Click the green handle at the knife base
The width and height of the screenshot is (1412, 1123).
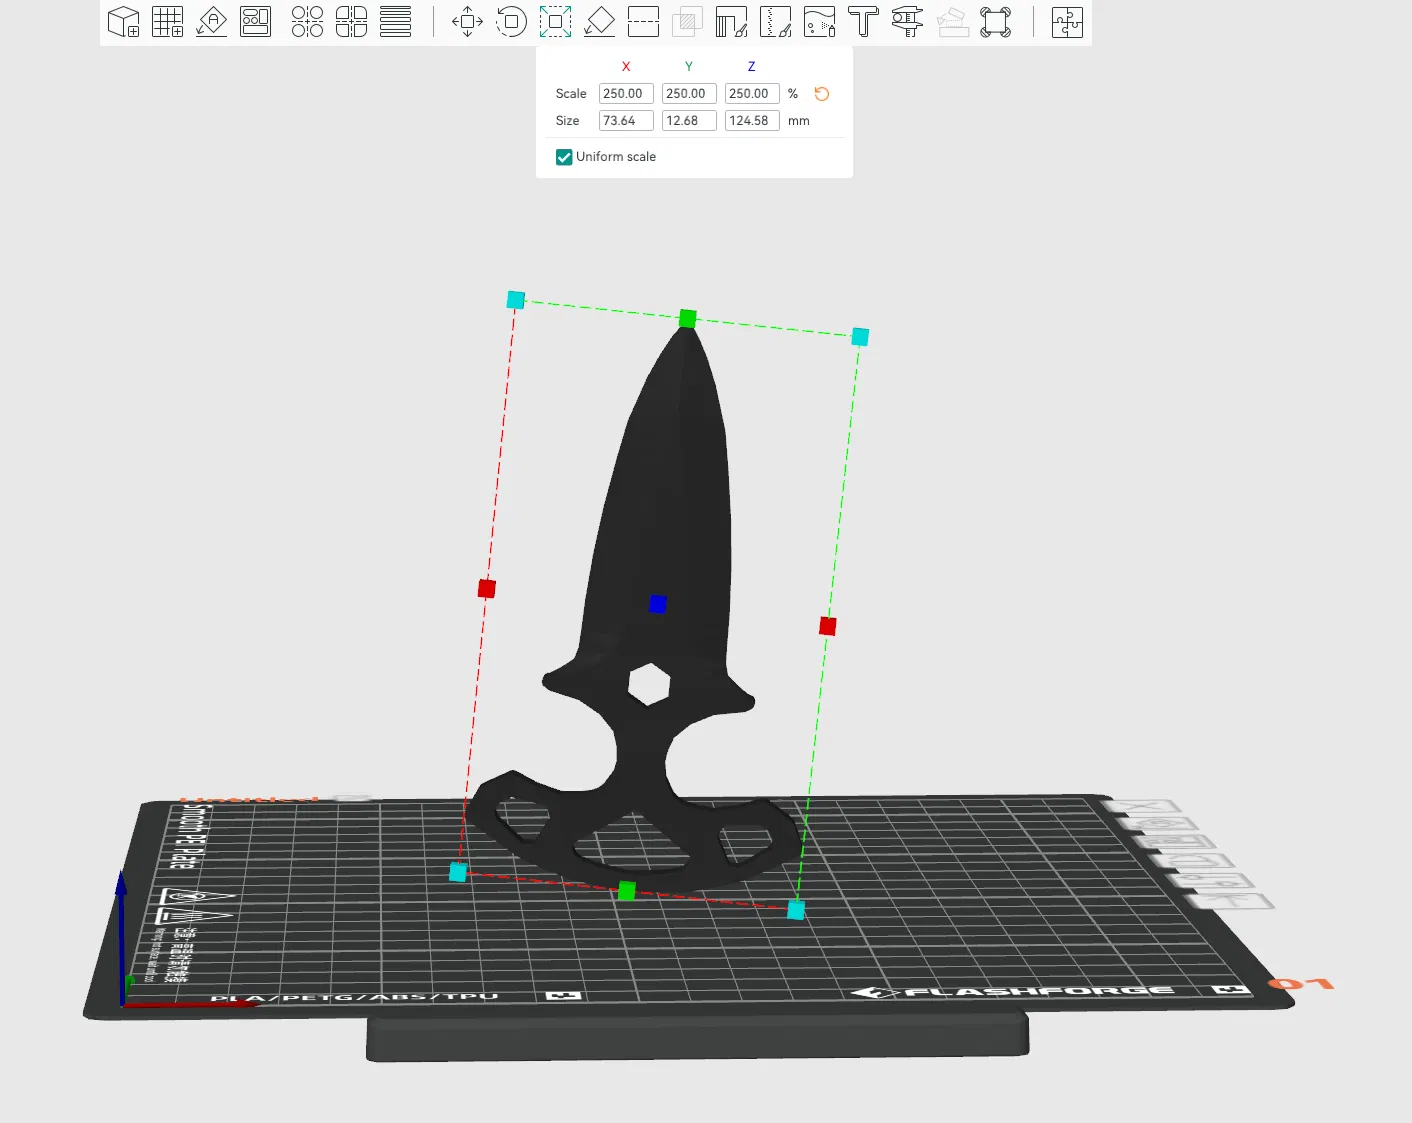tap(627, 890)
